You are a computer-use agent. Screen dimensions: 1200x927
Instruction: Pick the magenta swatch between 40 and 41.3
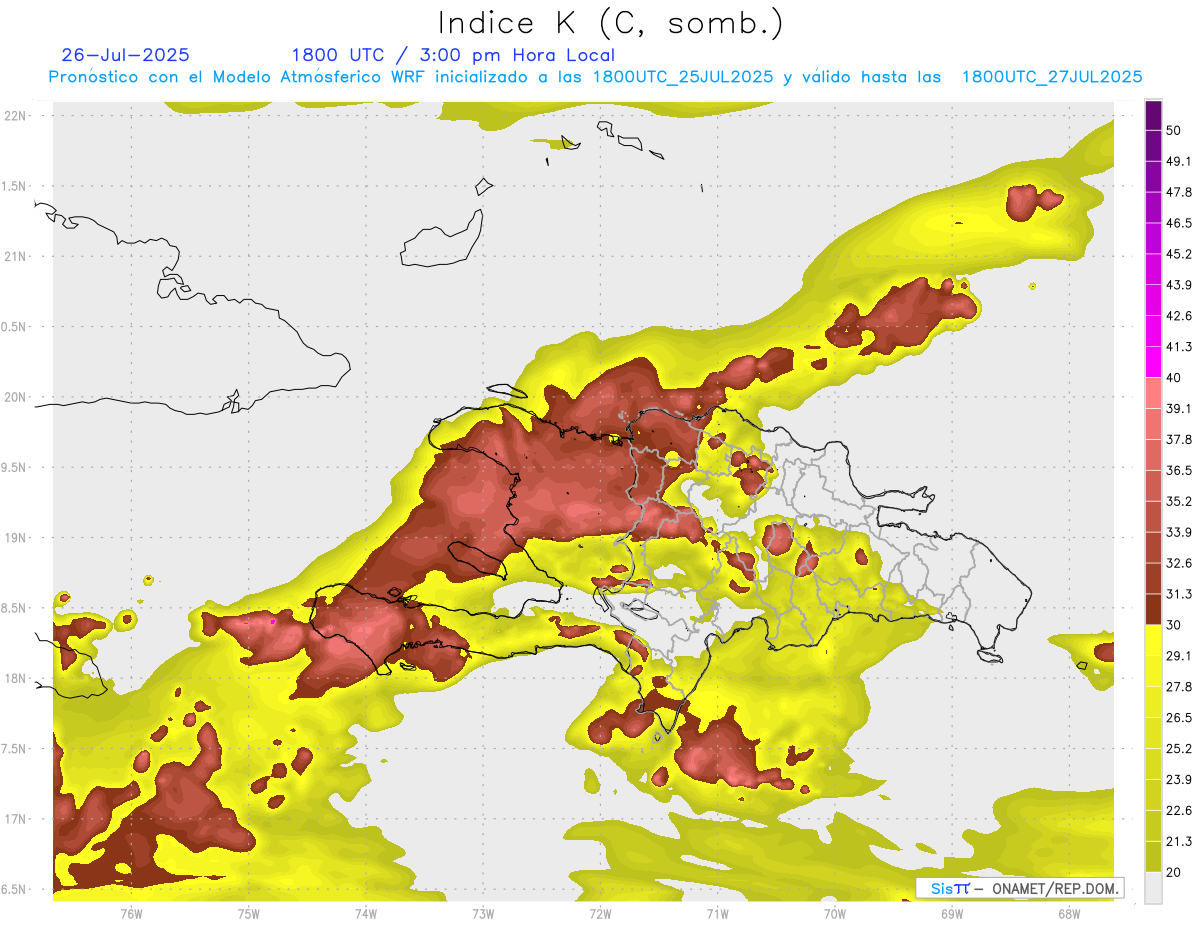pyautogui.click(x=1154, y=362)
